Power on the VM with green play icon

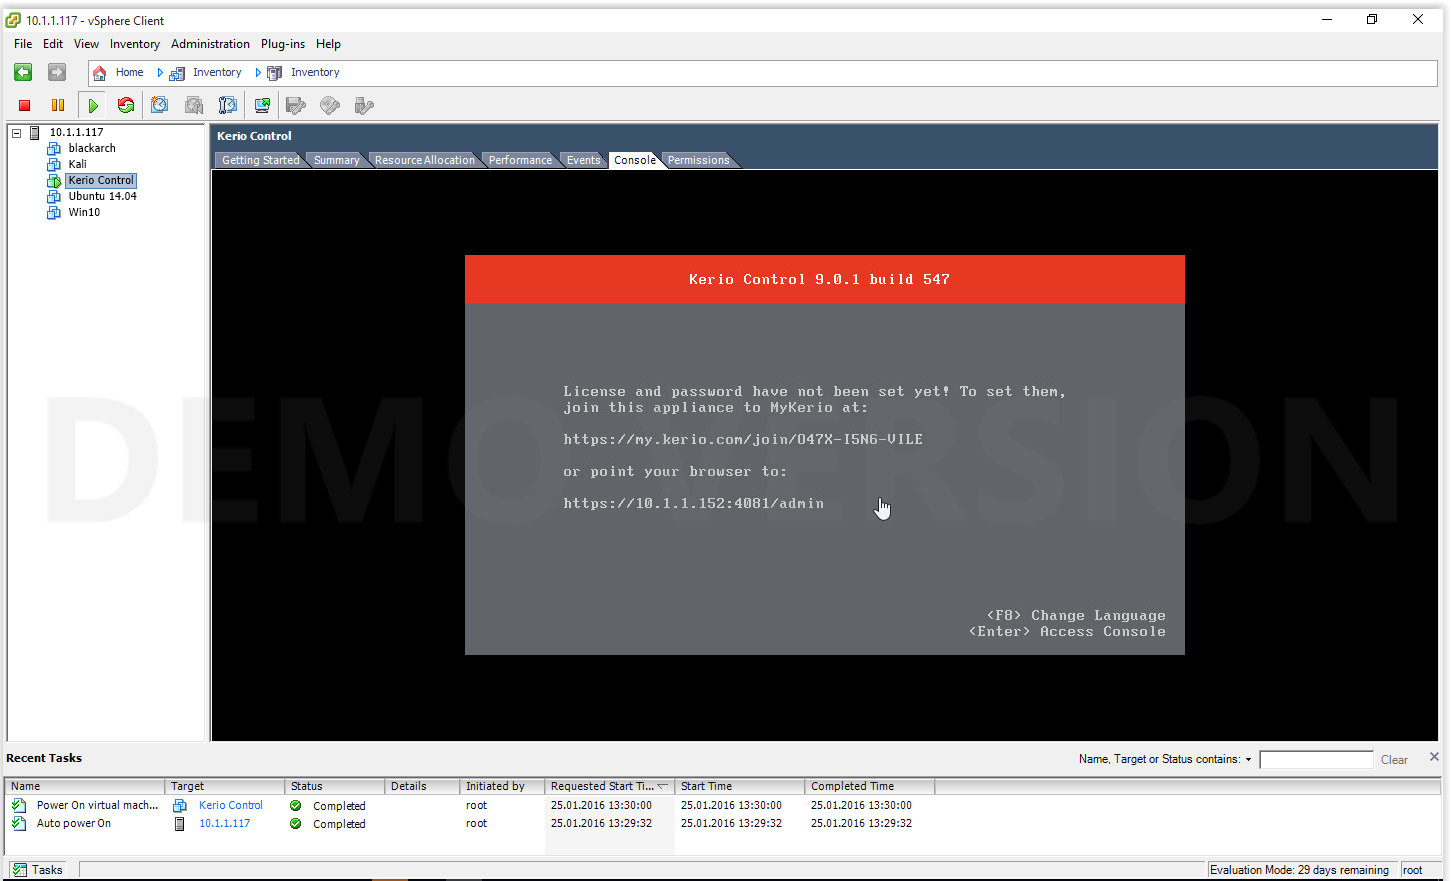pos(93,105)
